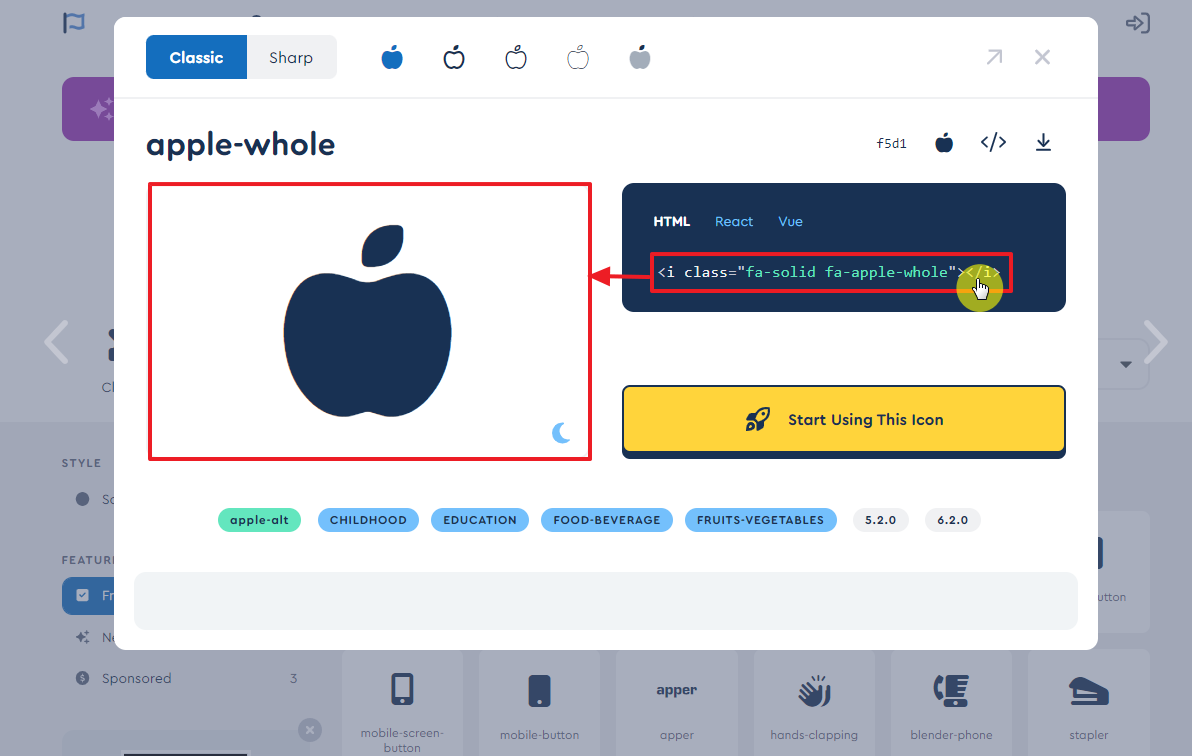Screen dimensions: 1192x756
Task: Close the apple-whole icon dialog
Action: click(1042, 57)
